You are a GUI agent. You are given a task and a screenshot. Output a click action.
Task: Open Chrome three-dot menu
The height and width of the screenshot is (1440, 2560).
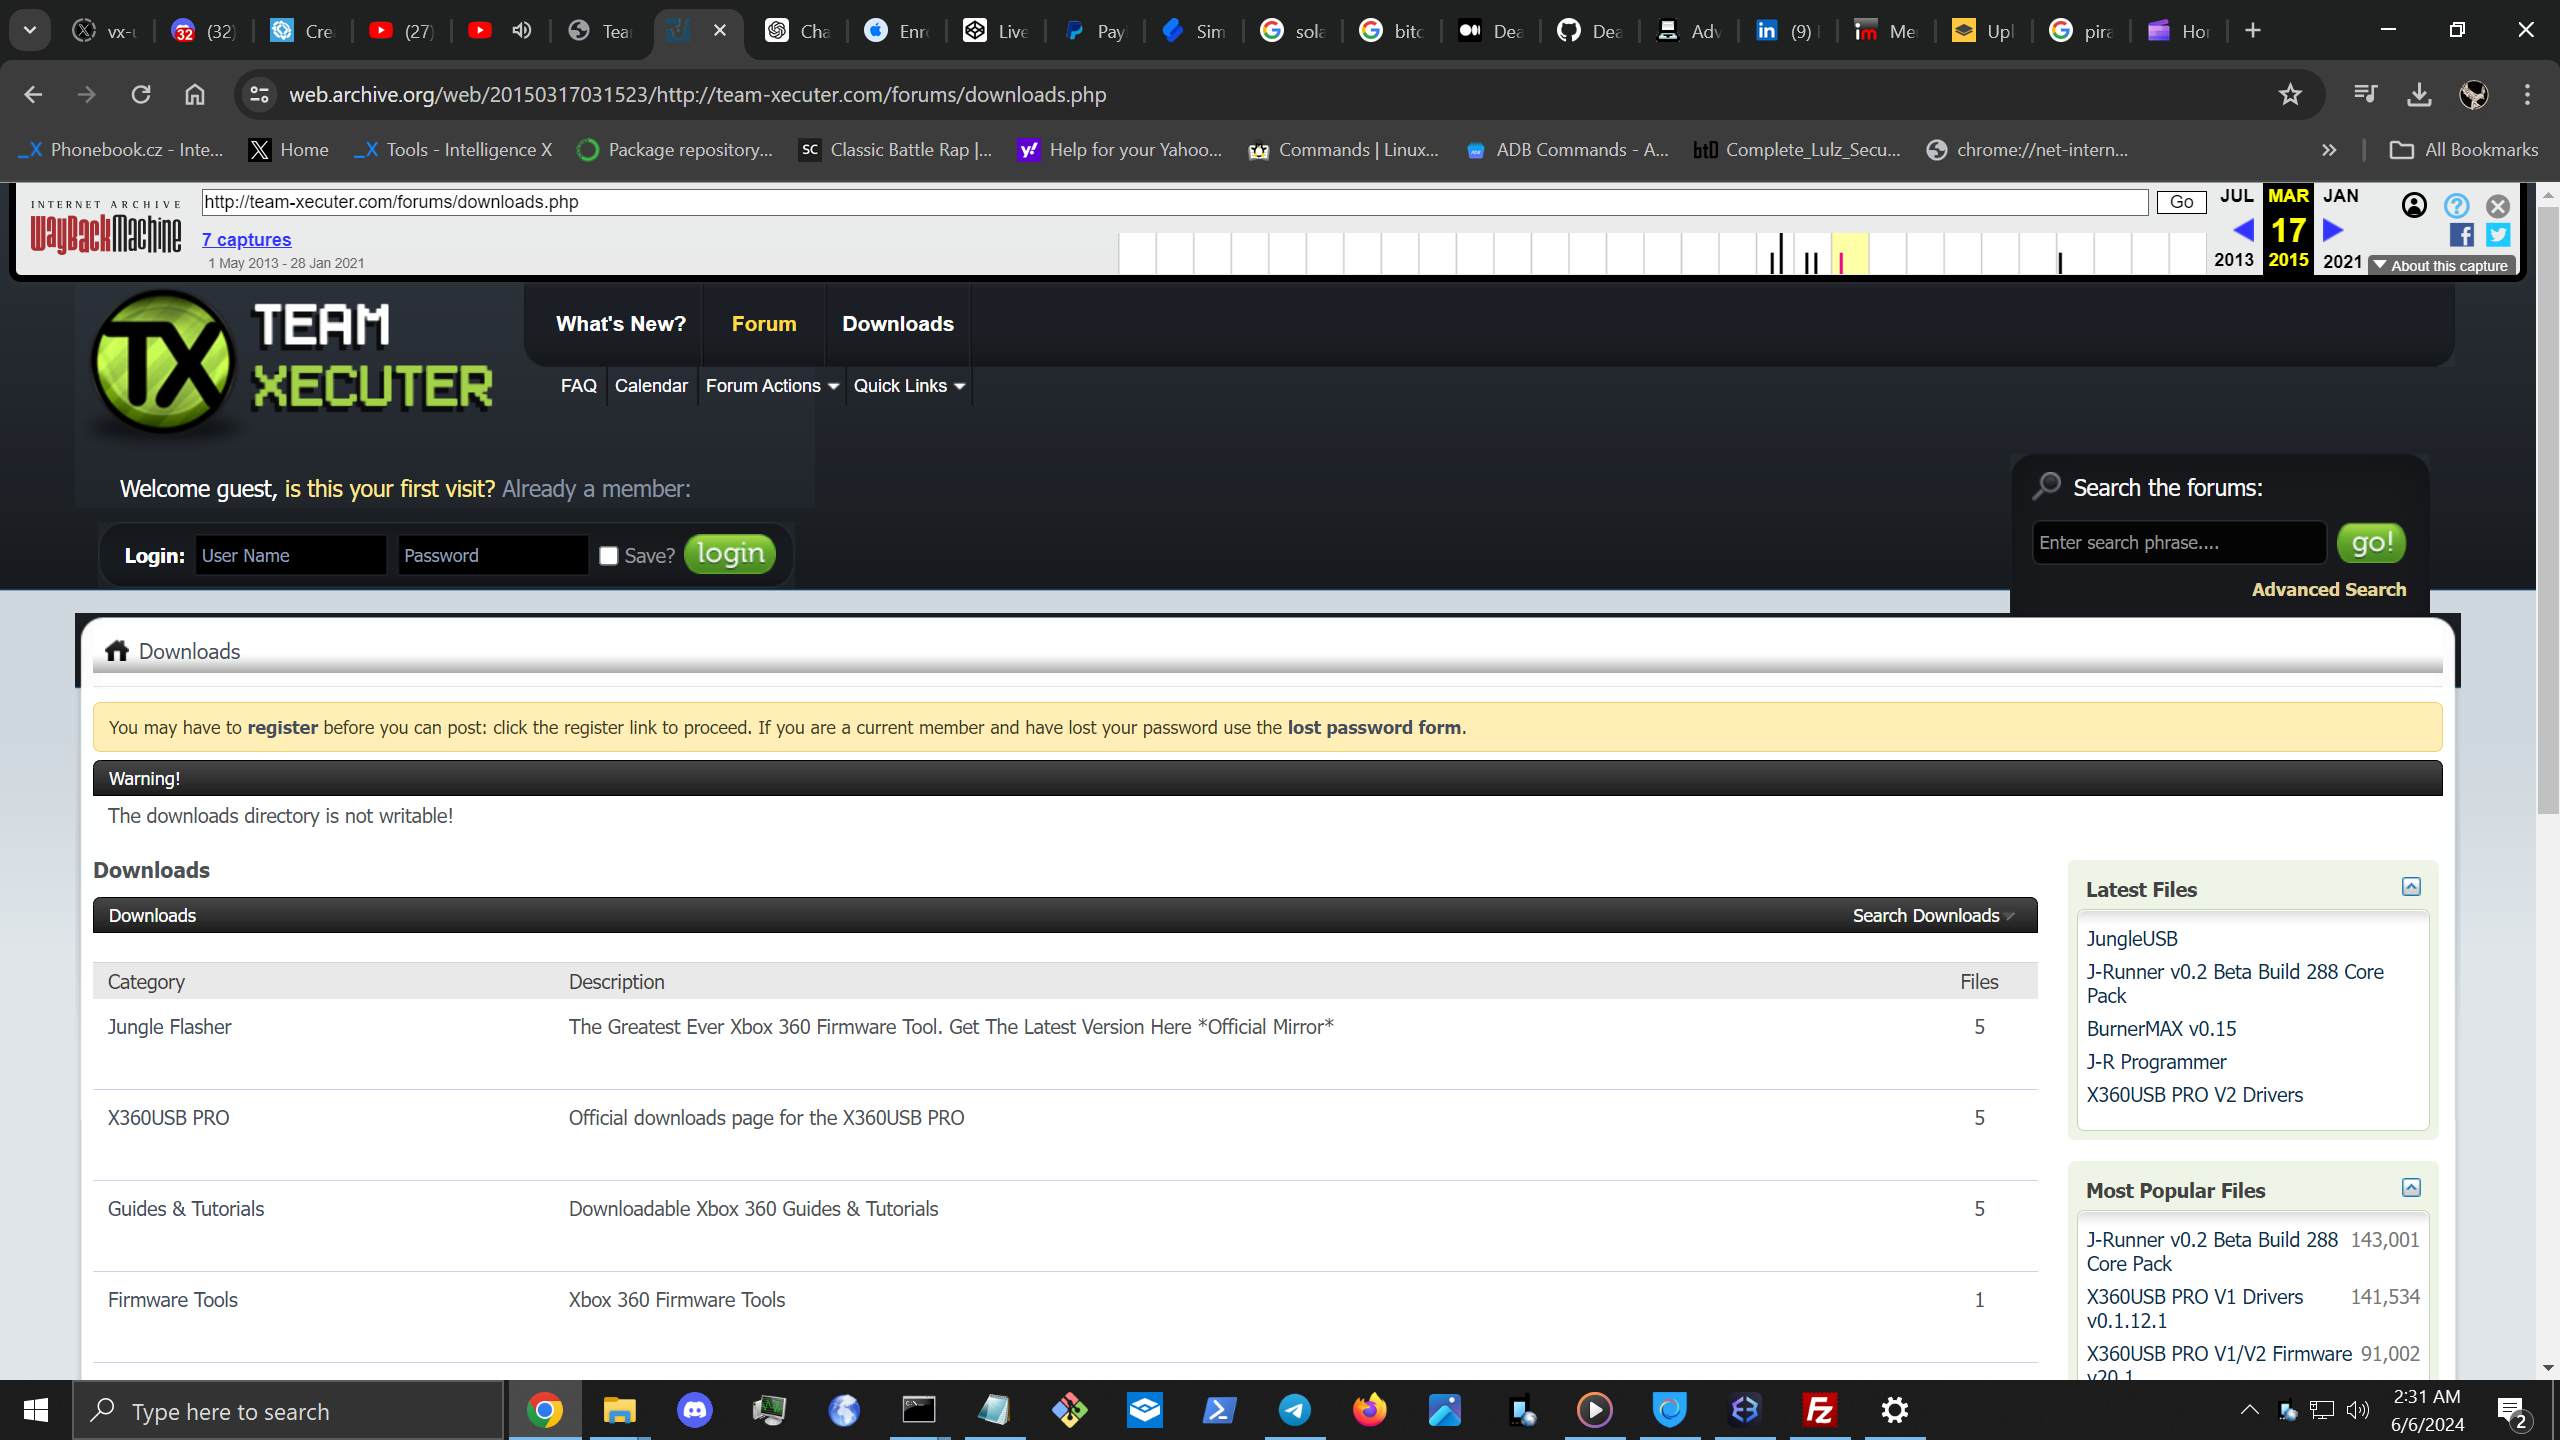pyautogui.click(x=2528, y=95)
